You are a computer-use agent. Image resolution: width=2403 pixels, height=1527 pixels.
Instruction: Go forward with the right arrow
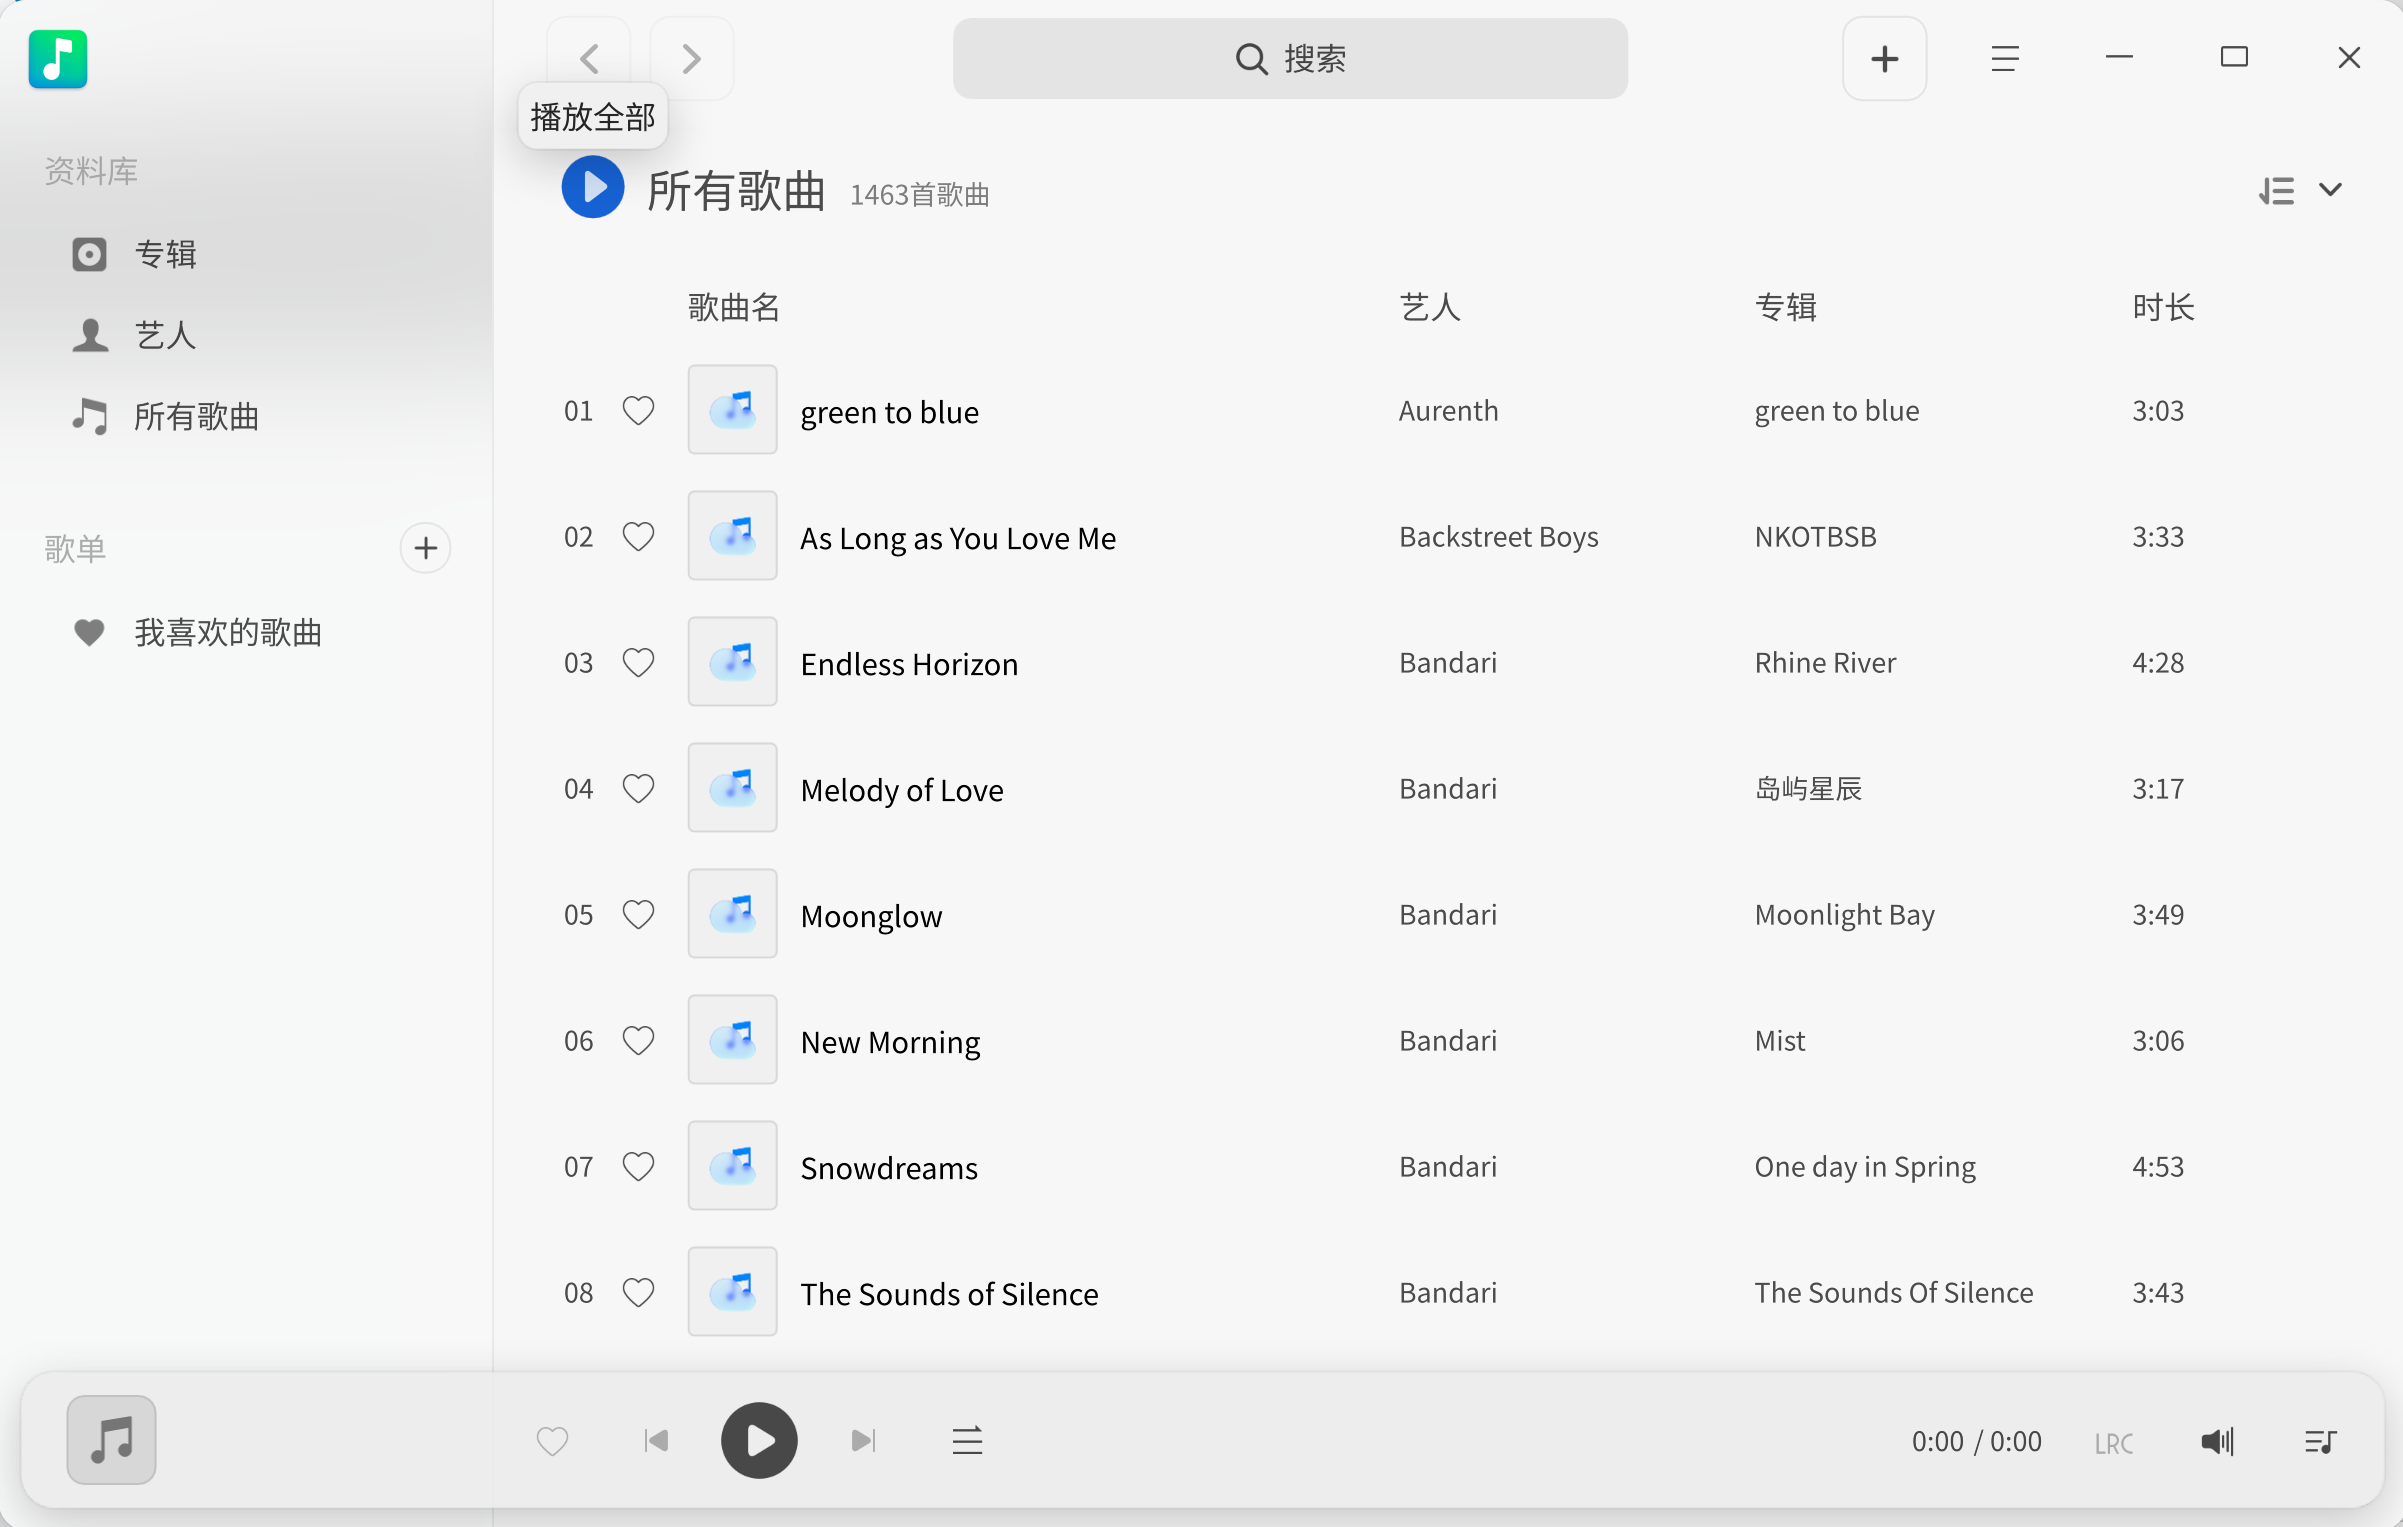[691, 59]
